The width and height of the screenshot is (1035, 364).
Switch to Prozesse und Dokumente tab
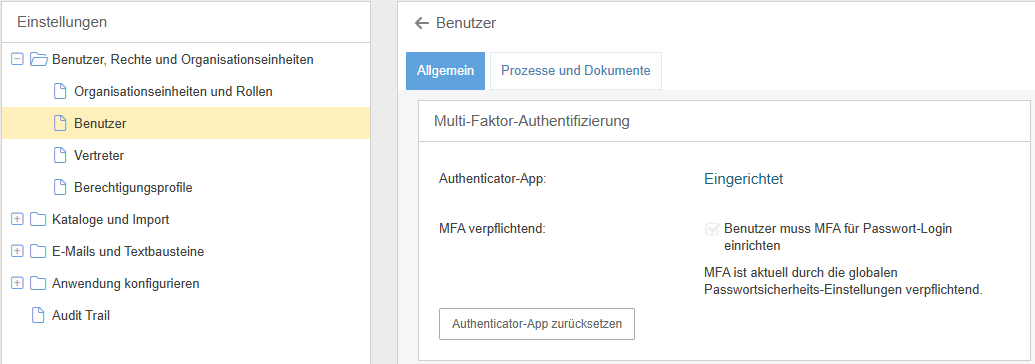tap(576, 71)
